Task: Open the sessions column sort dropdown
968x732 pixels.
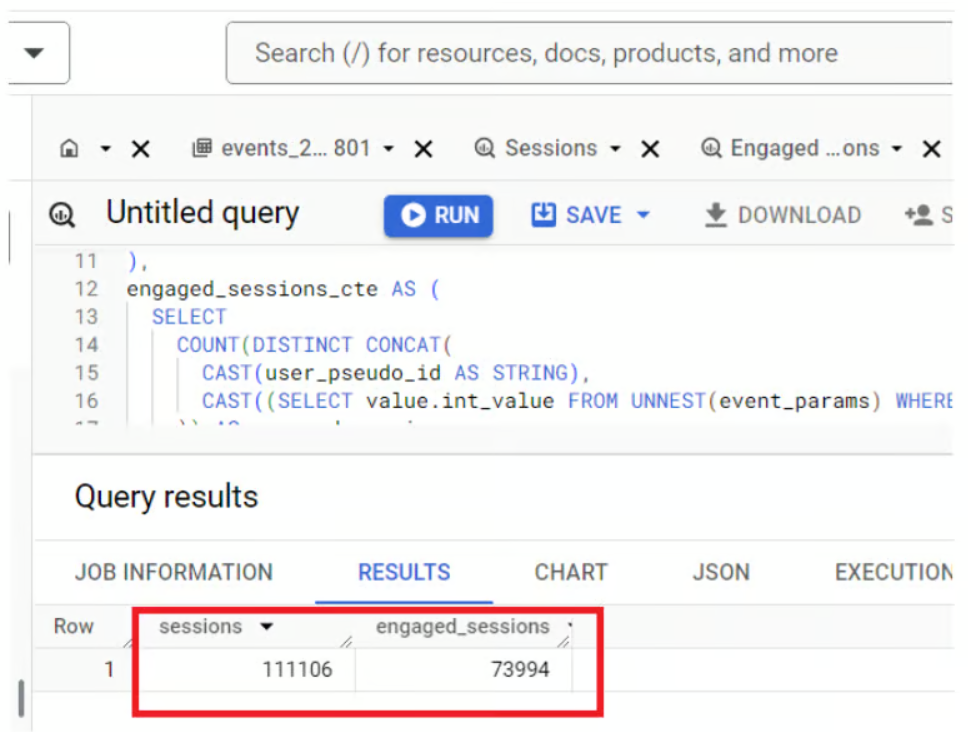Action: pyautogui.click(x=266, y=626)
